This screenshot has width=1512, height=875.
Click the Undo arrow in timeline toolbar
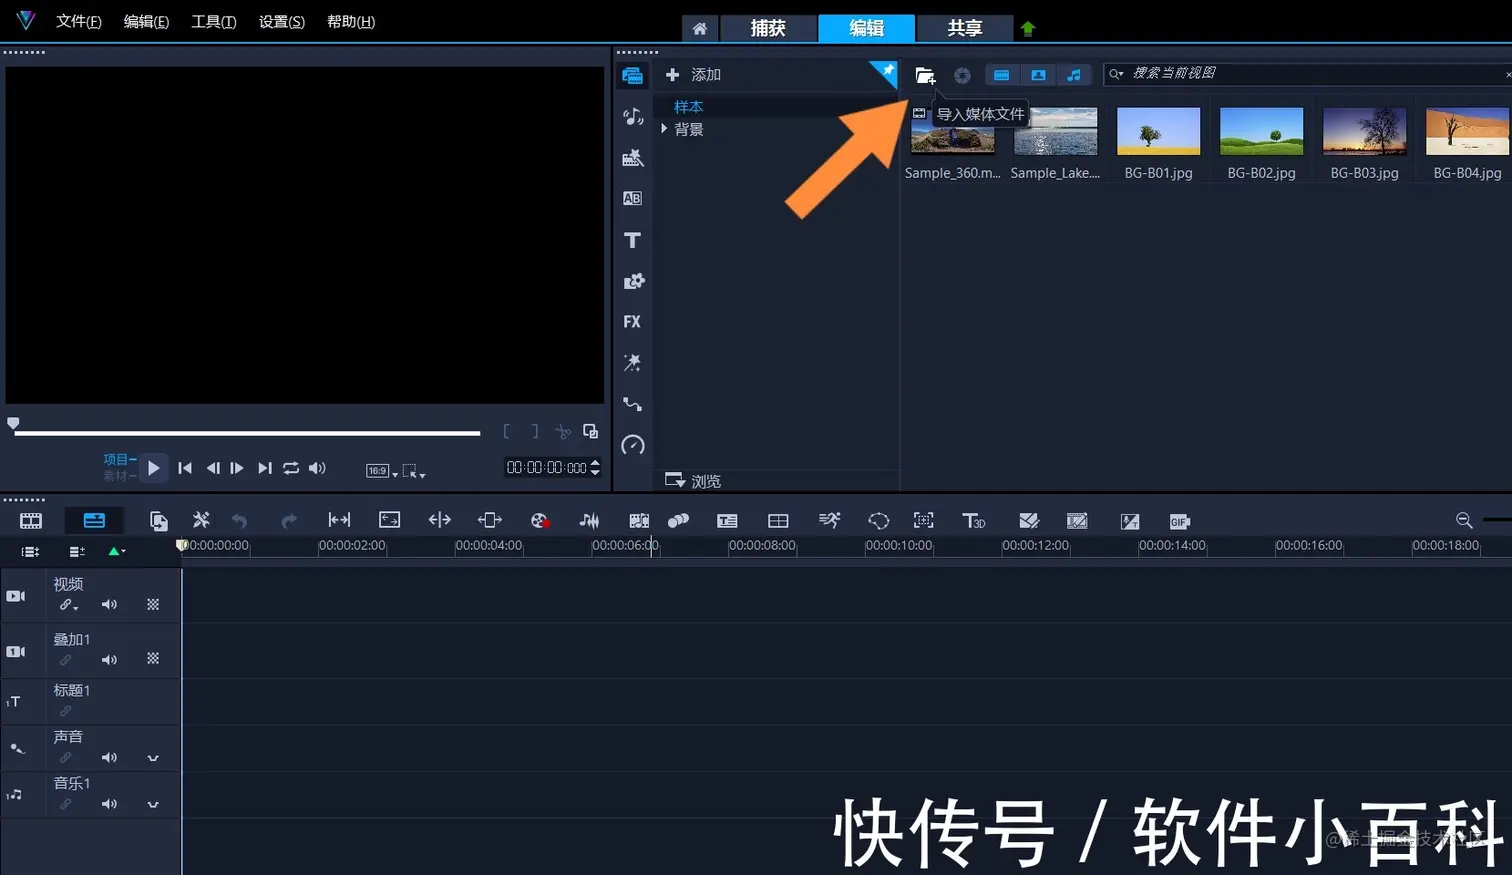(239, 521)
